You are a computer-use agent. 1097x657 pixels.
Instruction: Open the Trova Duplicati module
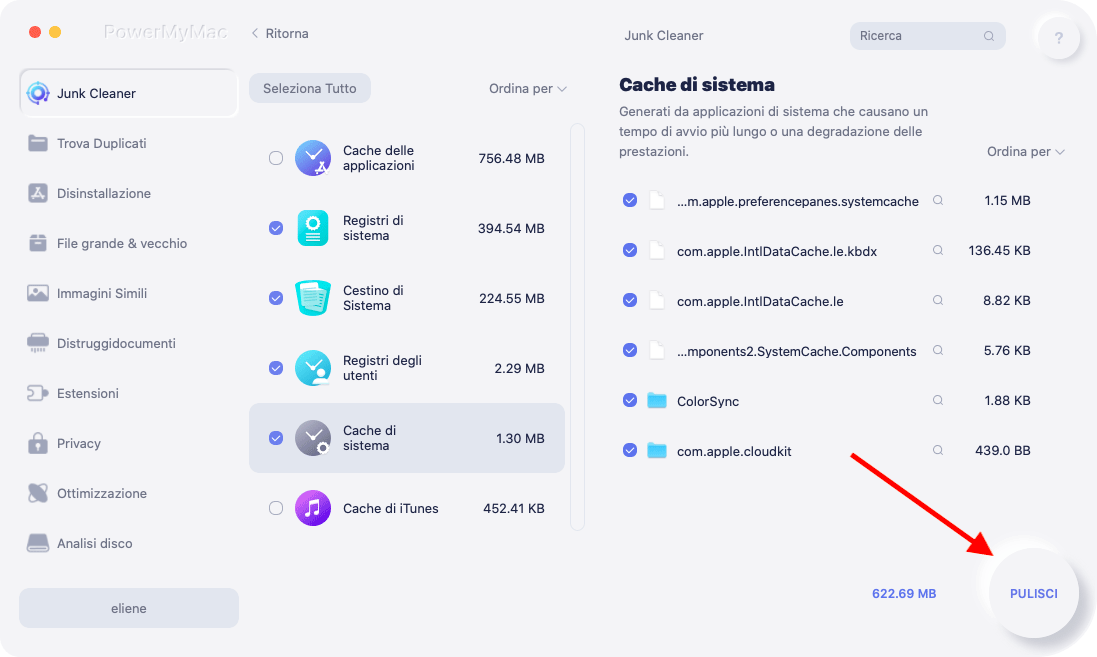coord(129,143)
